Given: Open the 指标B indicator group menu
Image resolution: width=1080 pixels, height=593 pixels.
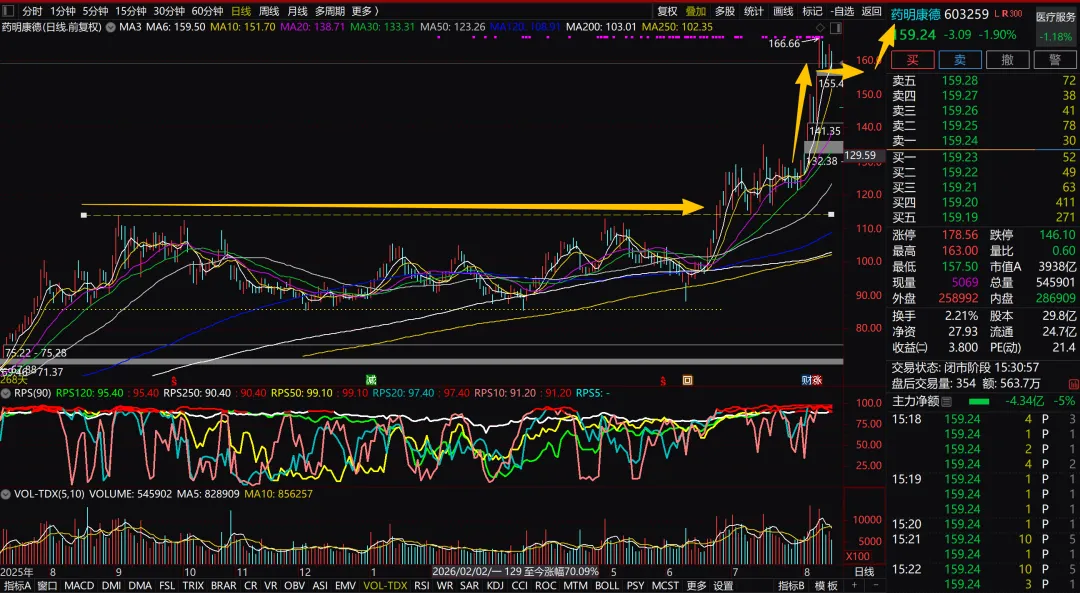Looking at the screenshot, I should pyautogui.click(x=791, y=585).
